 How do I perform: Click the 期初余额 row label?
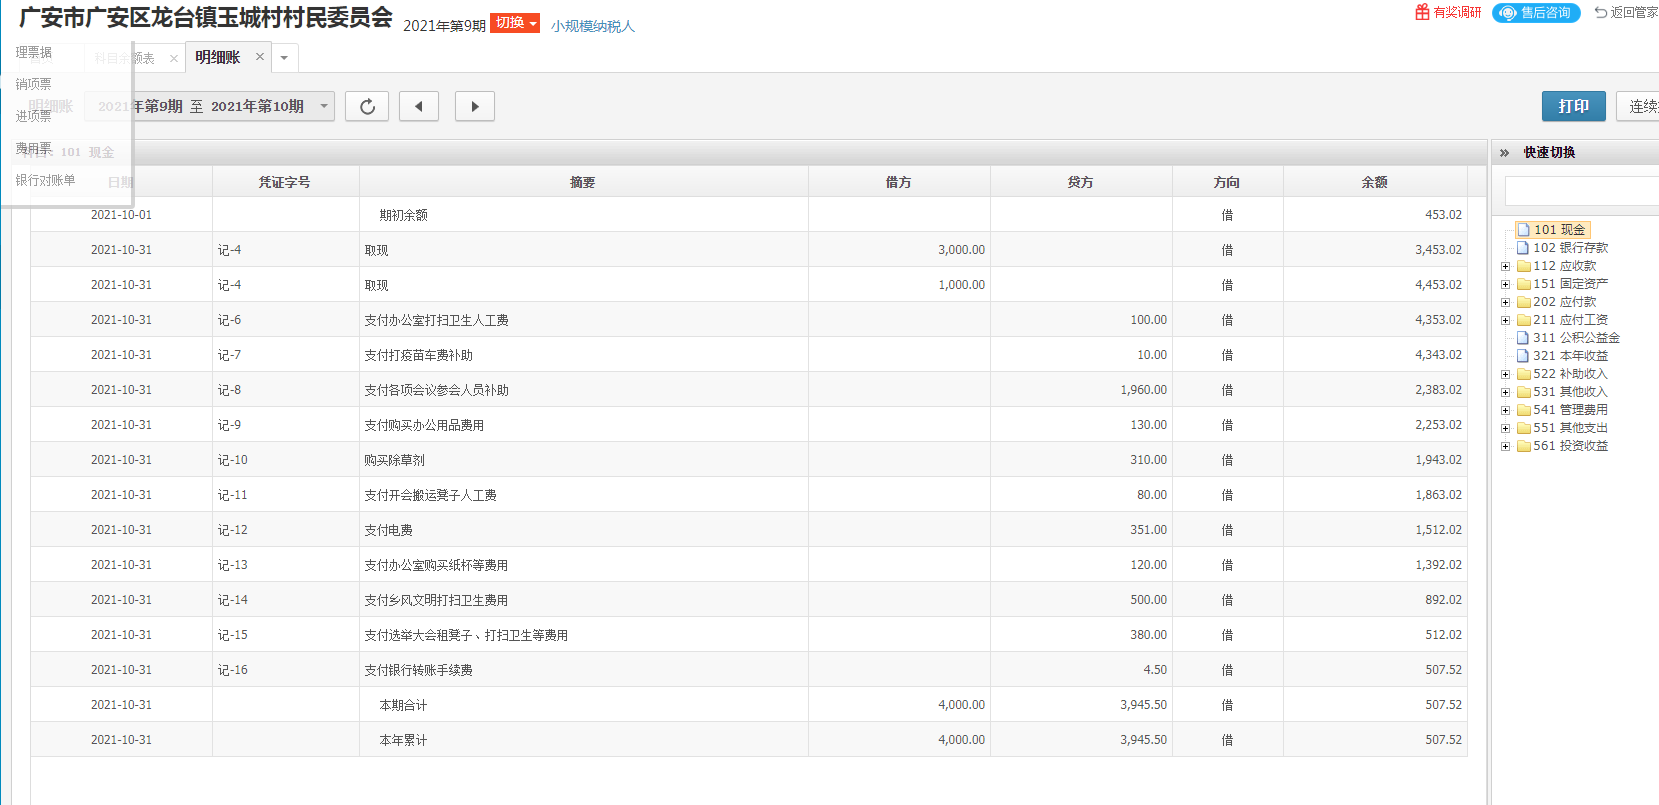403,215
